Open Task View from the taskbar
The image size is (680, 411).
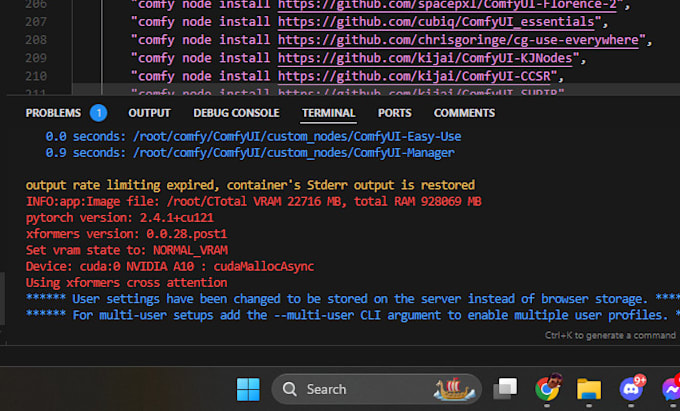[x=507, y=389]
